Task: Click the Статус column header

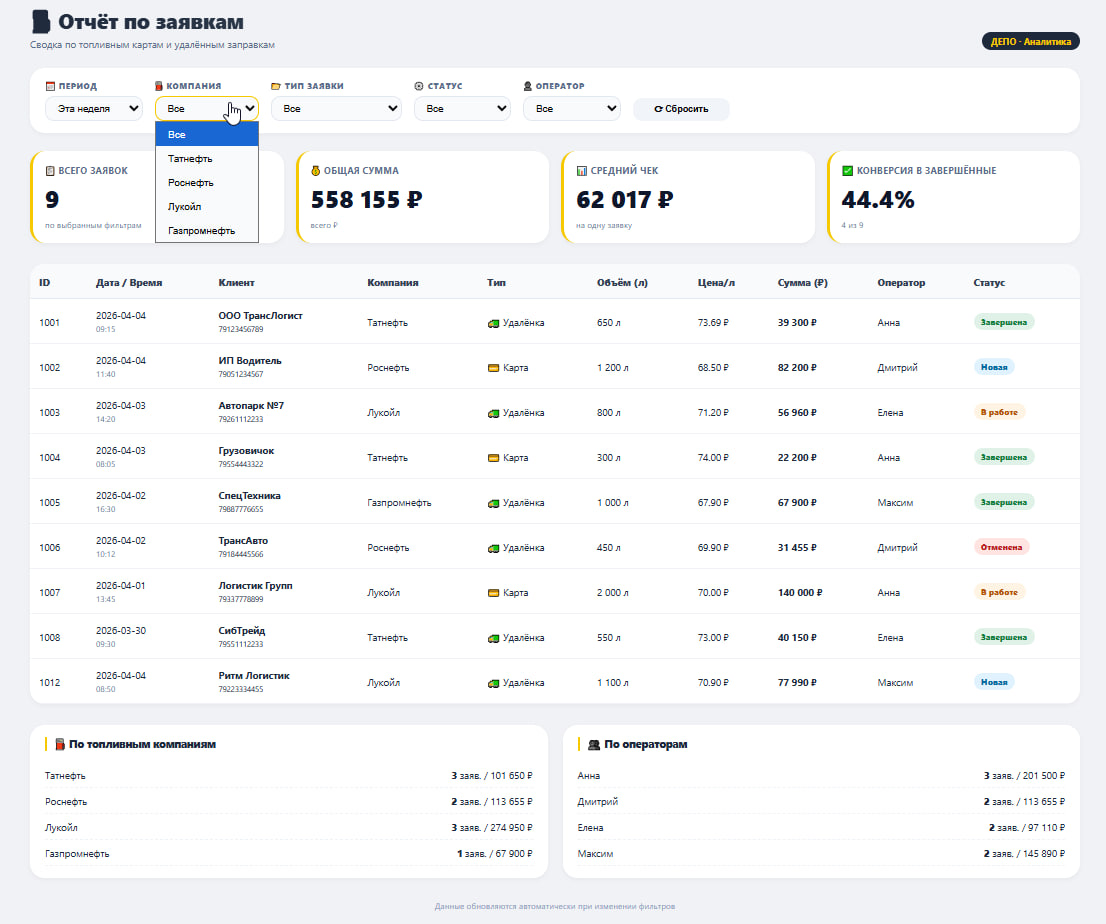Action: coord(989,283)
